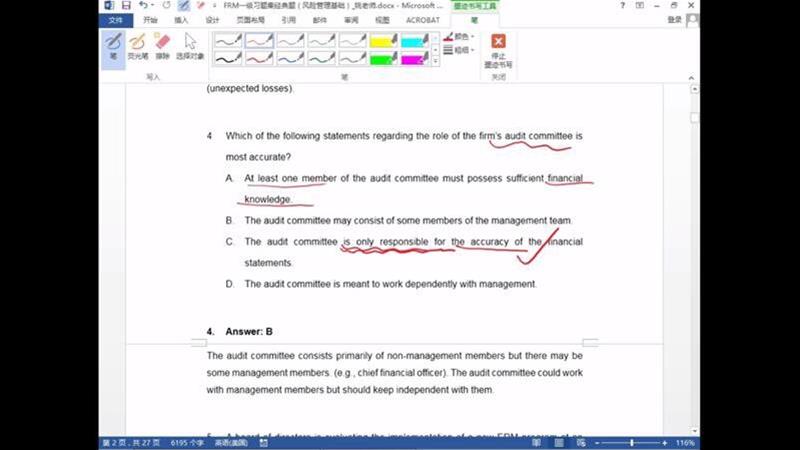Image resolution: width=800 pixels, height=450 pixels.
Task: Pick the magenta highlighter pen style
Action: tap(415, 59)
